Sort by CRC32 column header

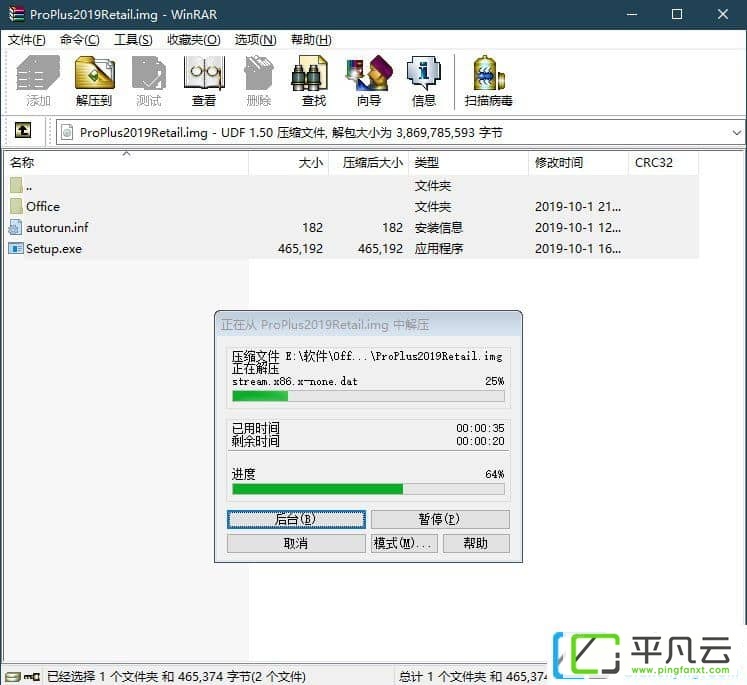pos(664,163)
